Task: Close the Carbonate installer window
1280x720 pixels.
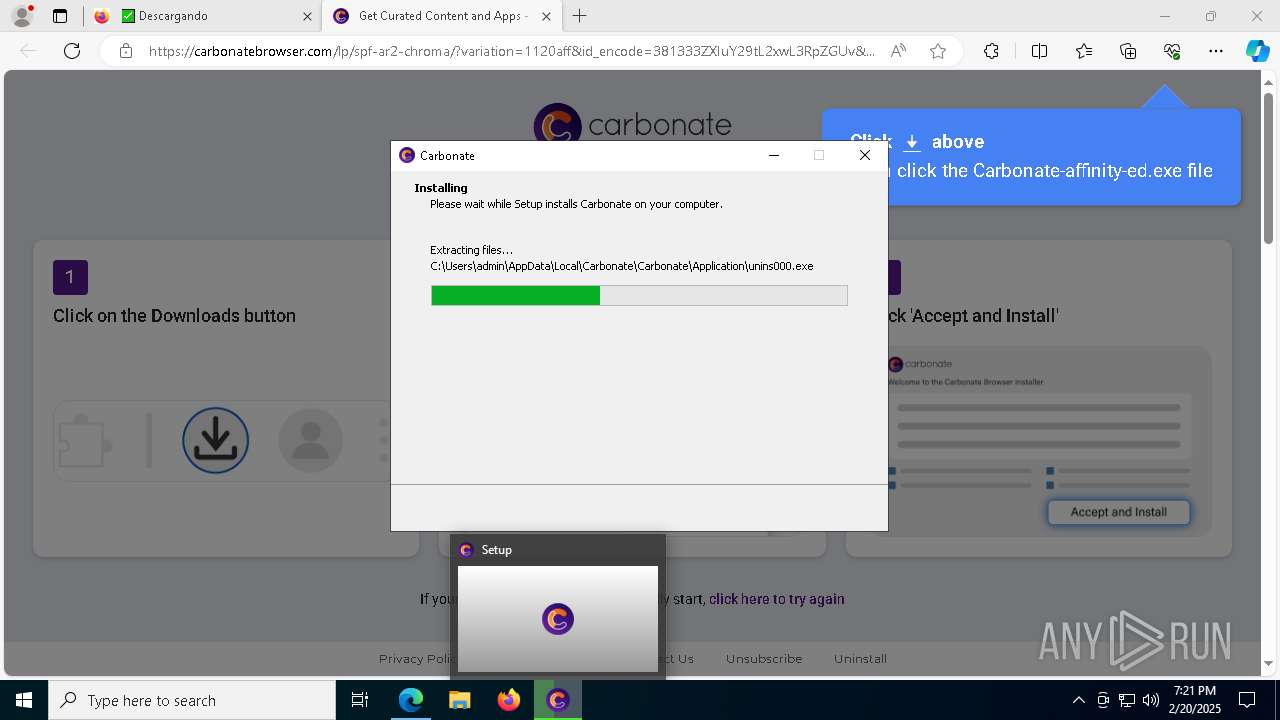Action: click(865, 155)
